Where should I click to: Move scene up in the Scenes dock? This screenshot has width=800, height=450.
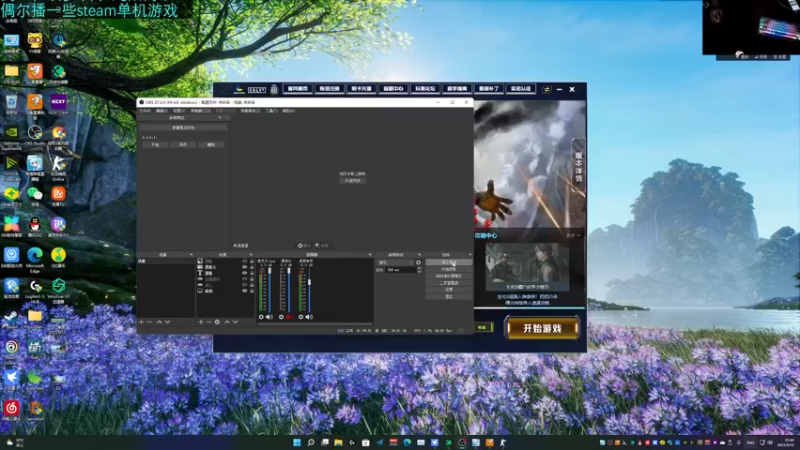[159, 322]
